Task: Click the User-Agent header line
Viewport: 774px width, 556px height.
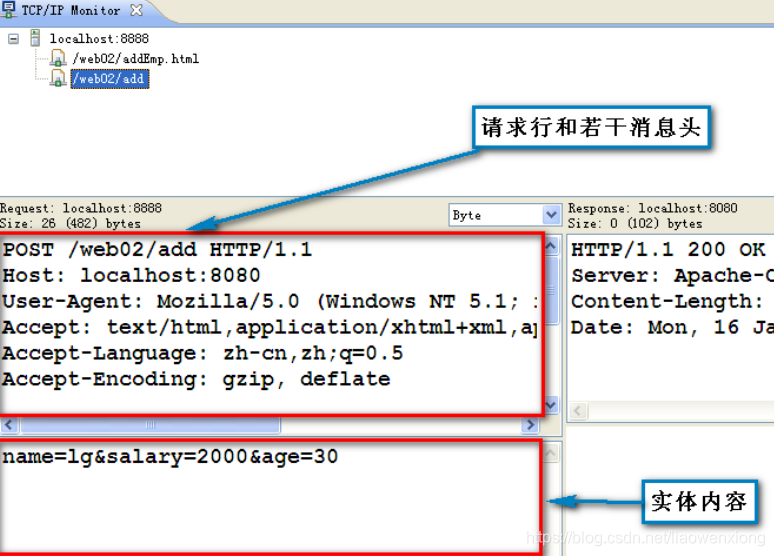Action: click(x=270, y=301)
